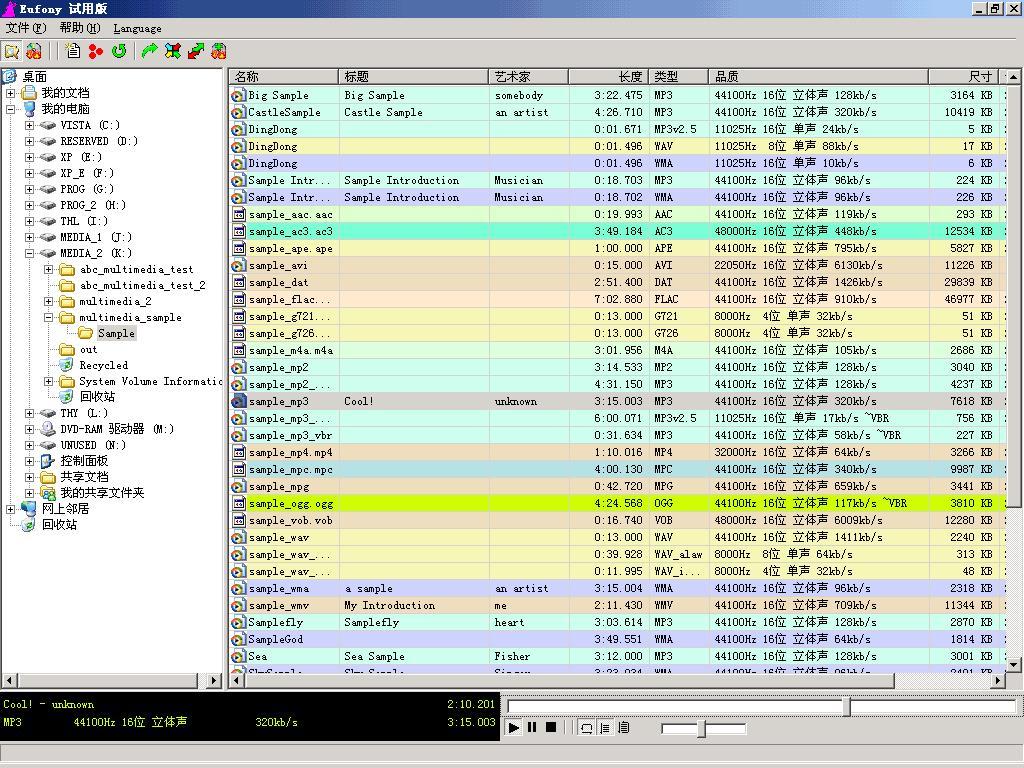Click the green curved arrow toolbar icon

[x=150, y=51]
